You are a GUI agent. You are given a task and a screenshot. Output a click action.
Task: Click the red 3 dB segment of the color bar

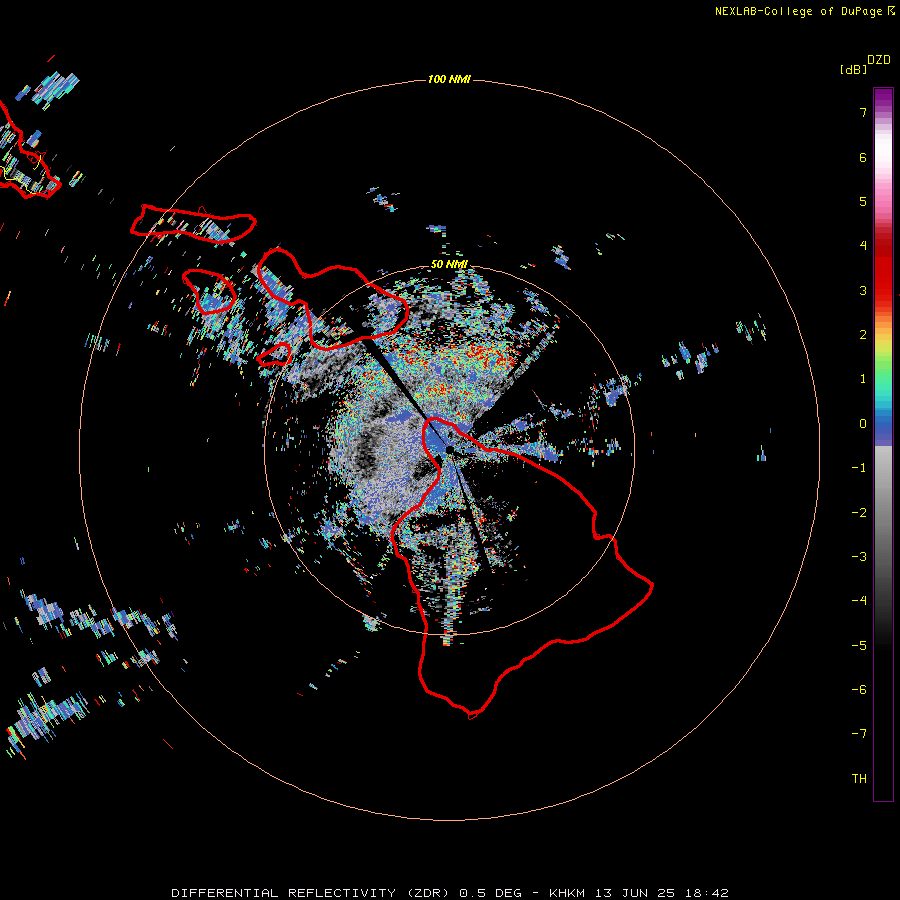tap(883, 290)
